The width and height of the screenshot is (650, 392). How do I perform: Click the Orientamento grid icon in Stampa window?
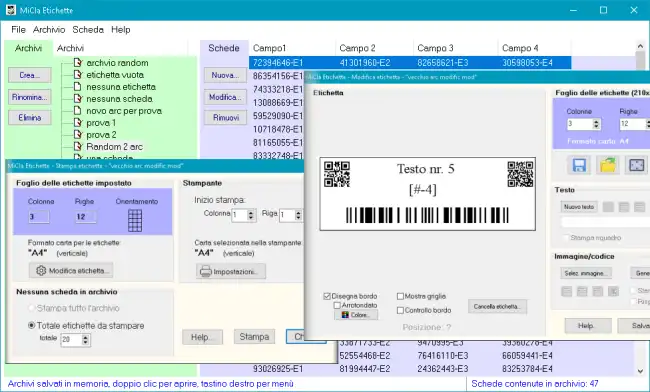pos(135,220)
